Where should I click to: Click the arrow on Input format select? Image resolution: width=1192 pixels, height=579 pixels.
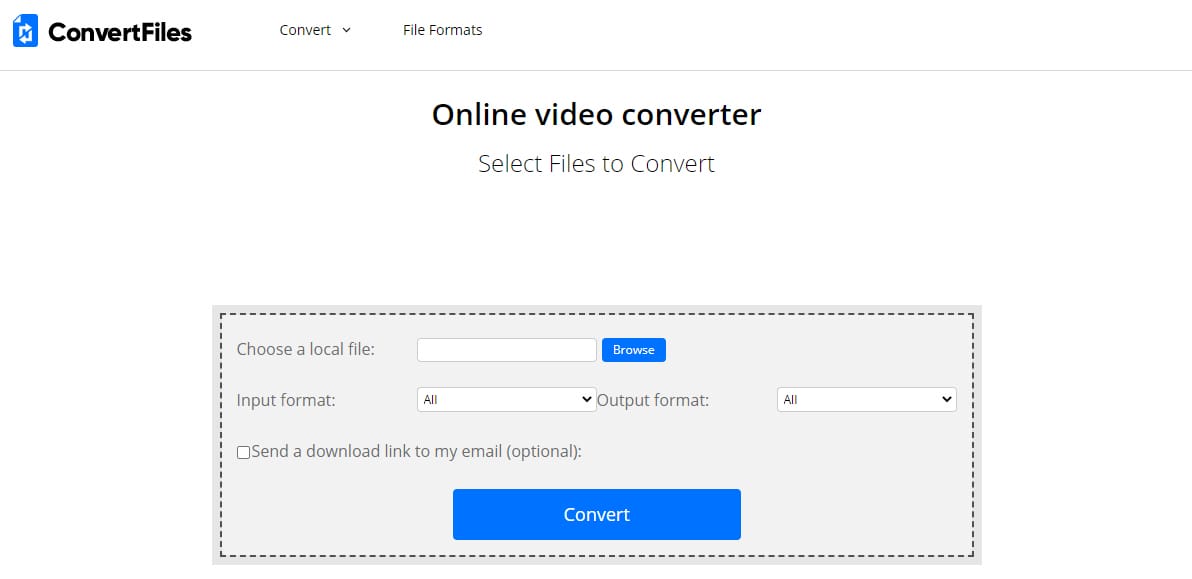click(586, 400)
